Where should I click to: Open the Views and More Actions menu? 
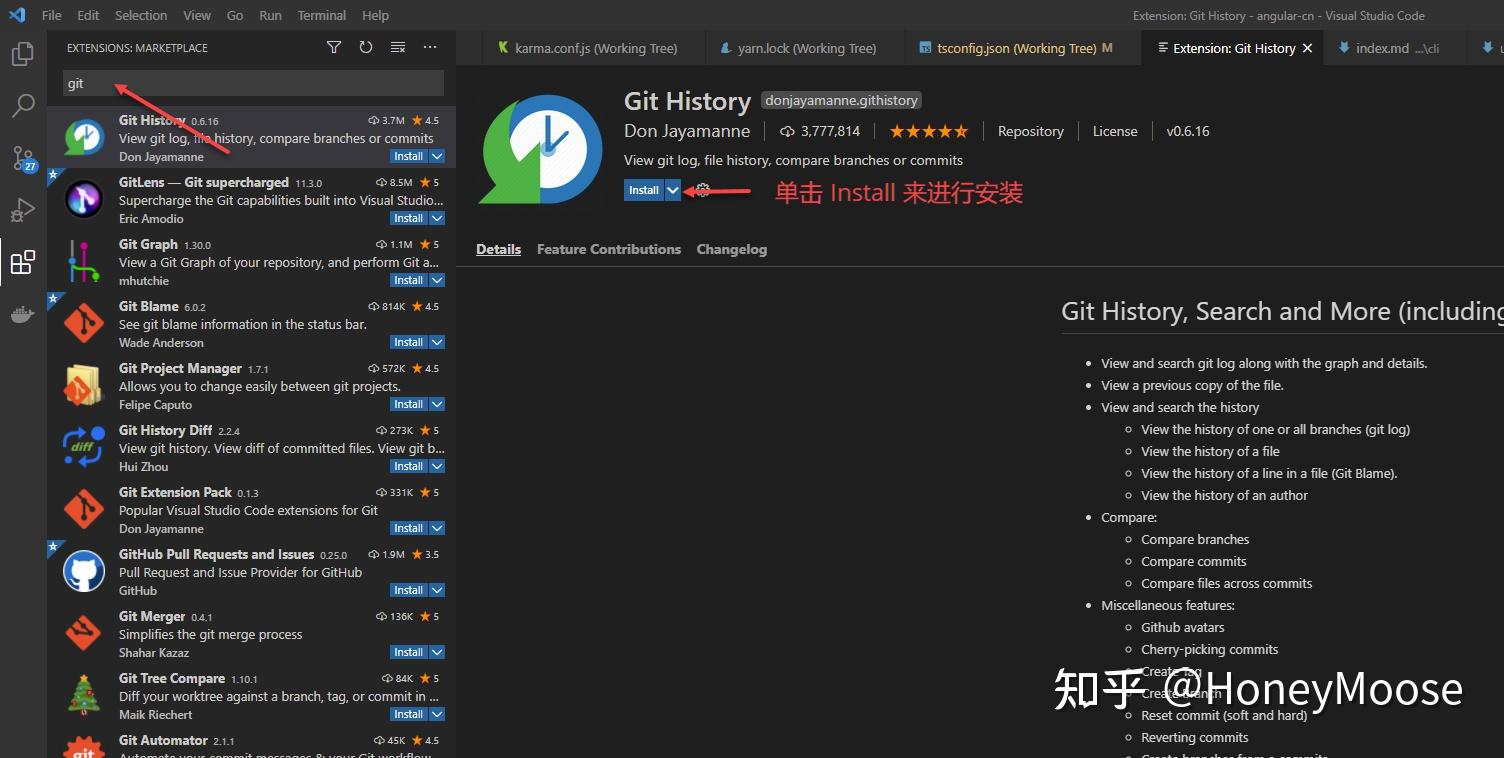[430, 47]
